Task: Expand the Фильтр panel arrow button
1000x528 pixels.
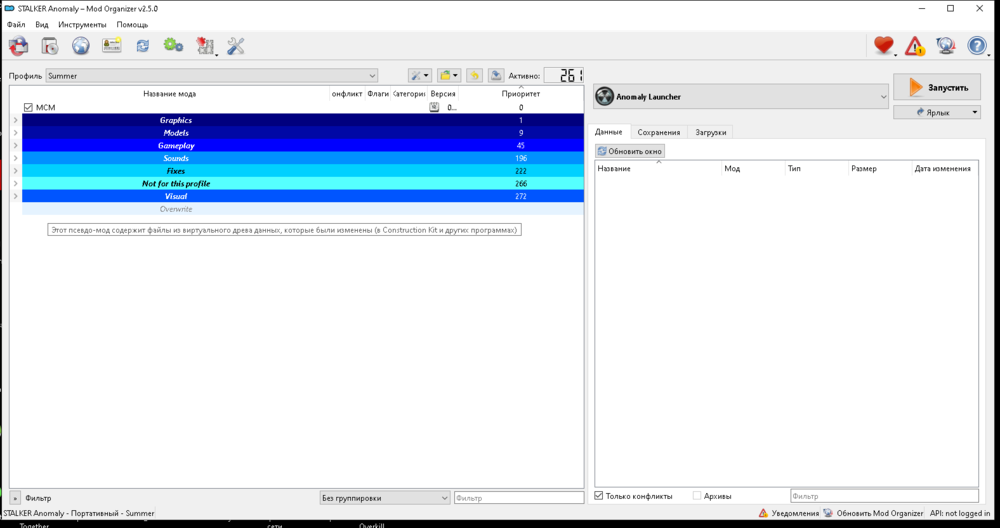Action: (x=15, y=498)
